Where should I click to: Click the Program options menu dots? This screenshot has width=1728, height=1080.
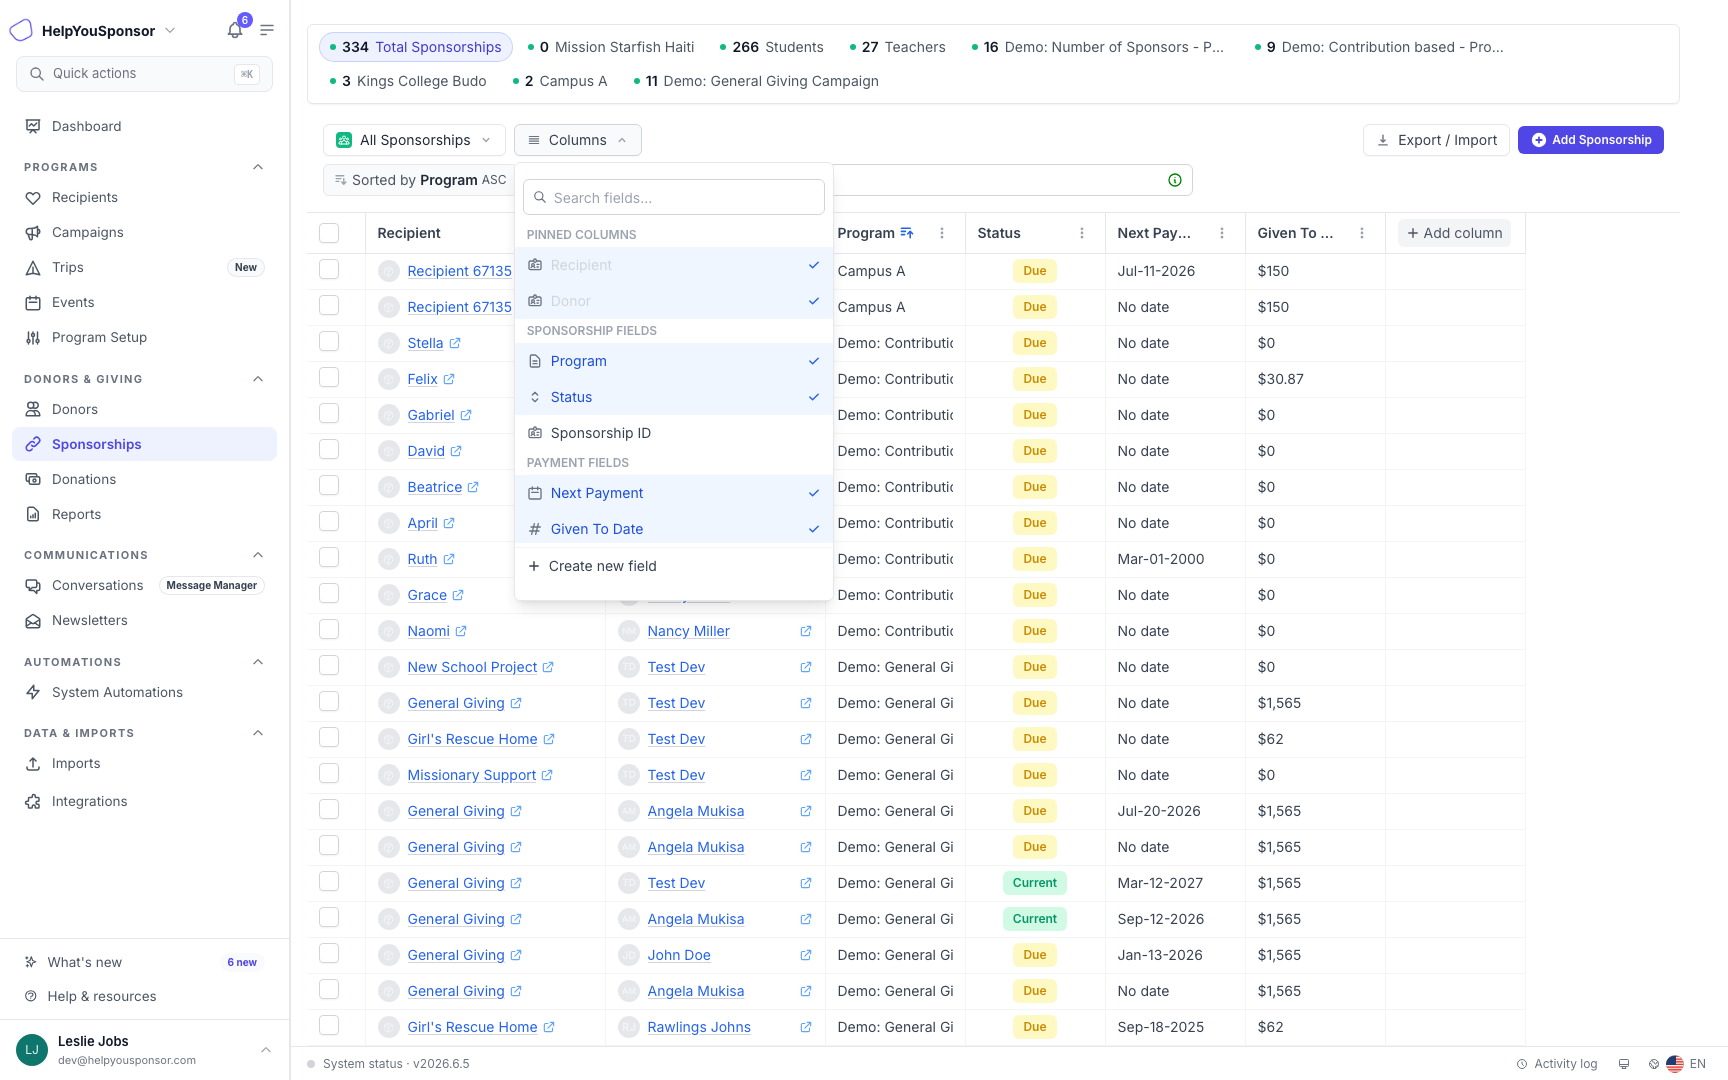(x=942, y=233)
